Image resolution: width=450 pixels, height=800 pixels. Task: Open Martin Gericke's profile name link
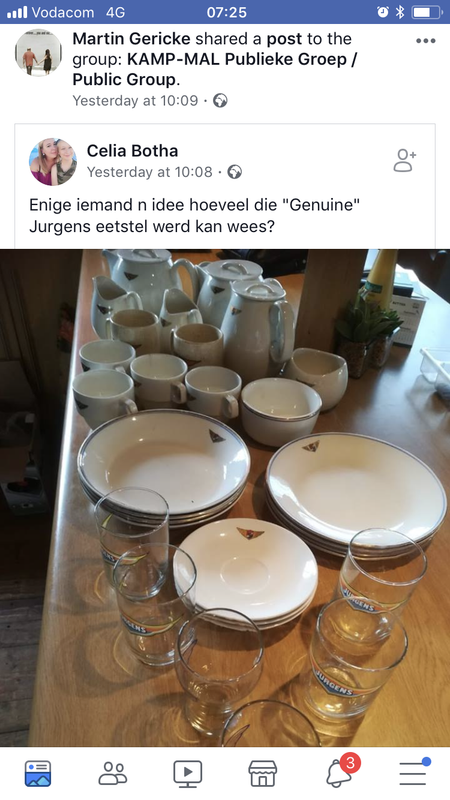pyautogui.click(x=132, y=39)
